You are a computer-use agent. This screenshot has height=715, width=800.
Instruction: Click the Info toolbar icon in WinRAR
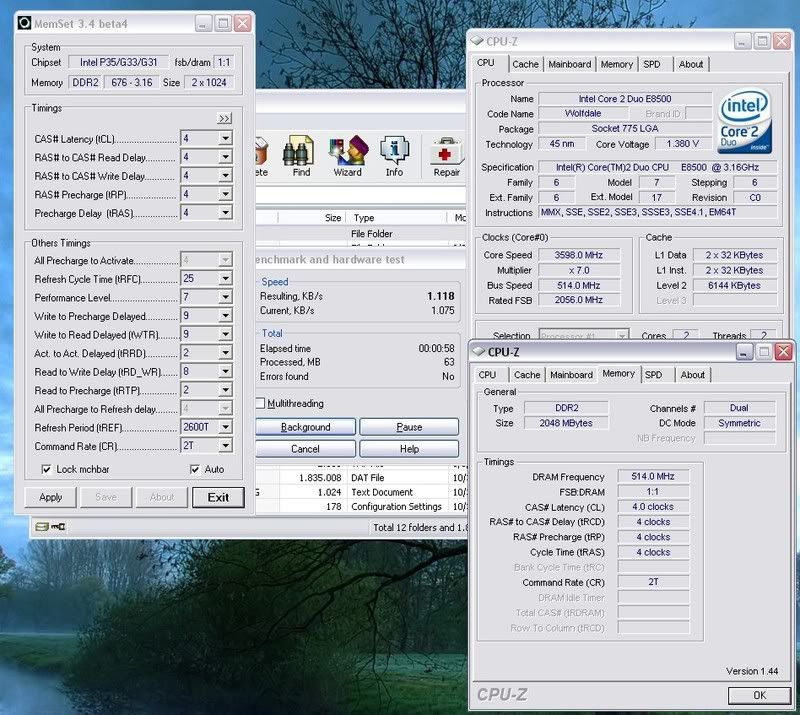pos(394,156)
